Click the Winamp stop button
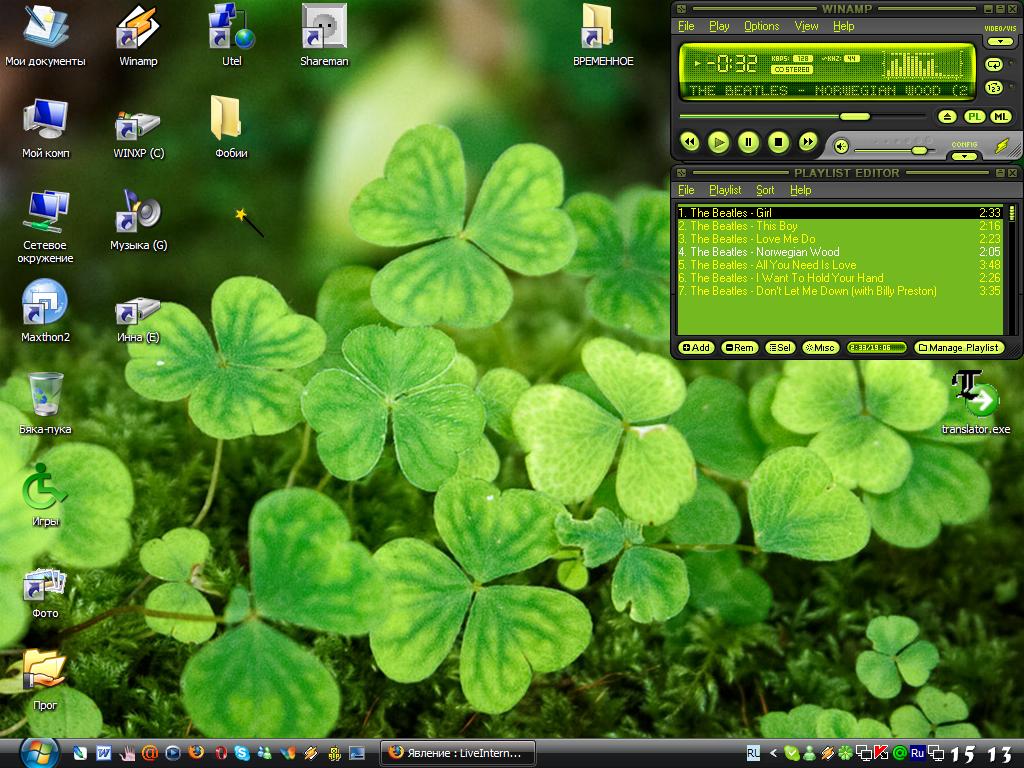 point(778,143)
